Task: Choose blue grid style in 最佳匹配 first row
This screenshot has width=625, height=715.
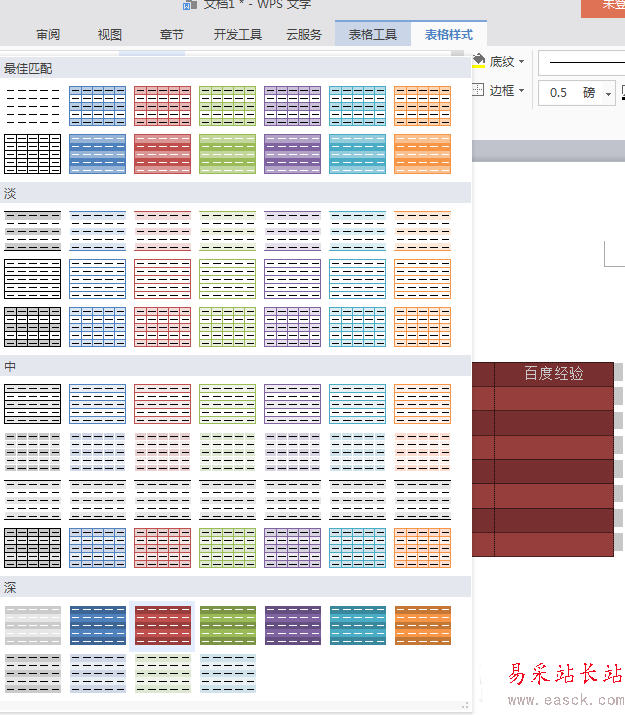Action: pos(98,106)
